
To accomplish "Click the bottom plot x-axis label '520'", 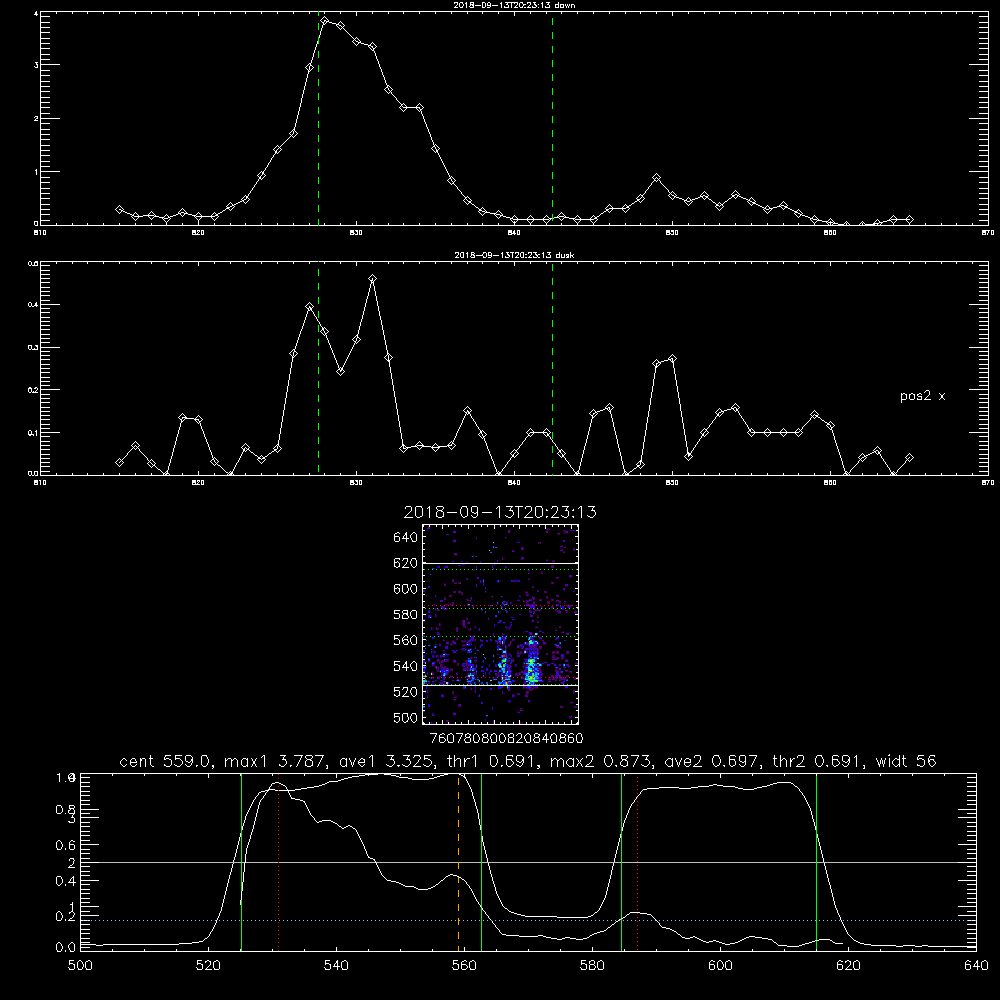I will pos(208,966).
